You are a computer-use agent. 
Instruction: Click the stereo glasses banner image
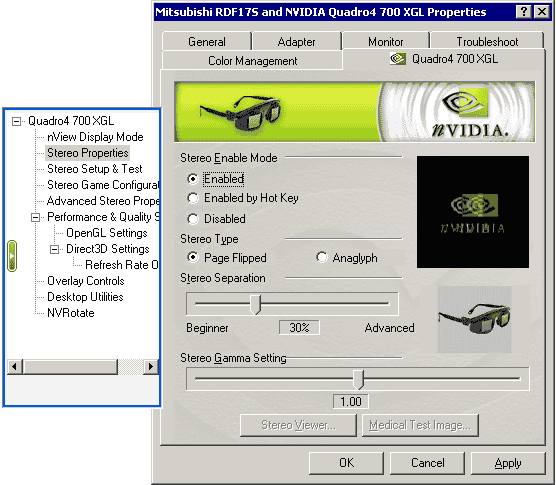point(354,112)
